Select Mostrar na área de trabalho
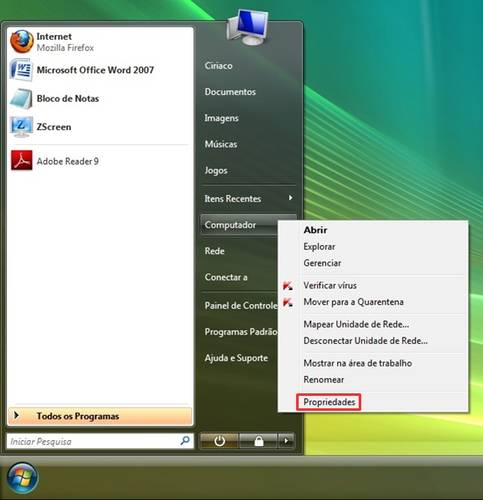The height and width of the screenshot is (500, 483). tap(358, 363)
